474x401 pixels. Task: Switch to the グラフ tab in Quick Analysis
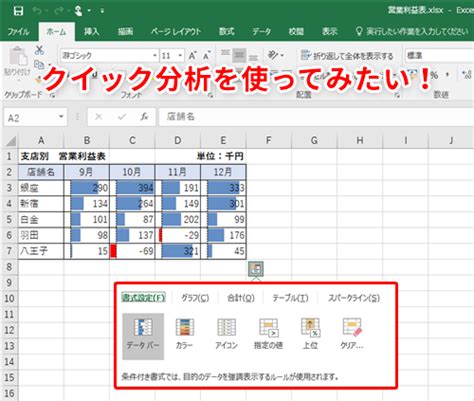[x=195, y=298]
